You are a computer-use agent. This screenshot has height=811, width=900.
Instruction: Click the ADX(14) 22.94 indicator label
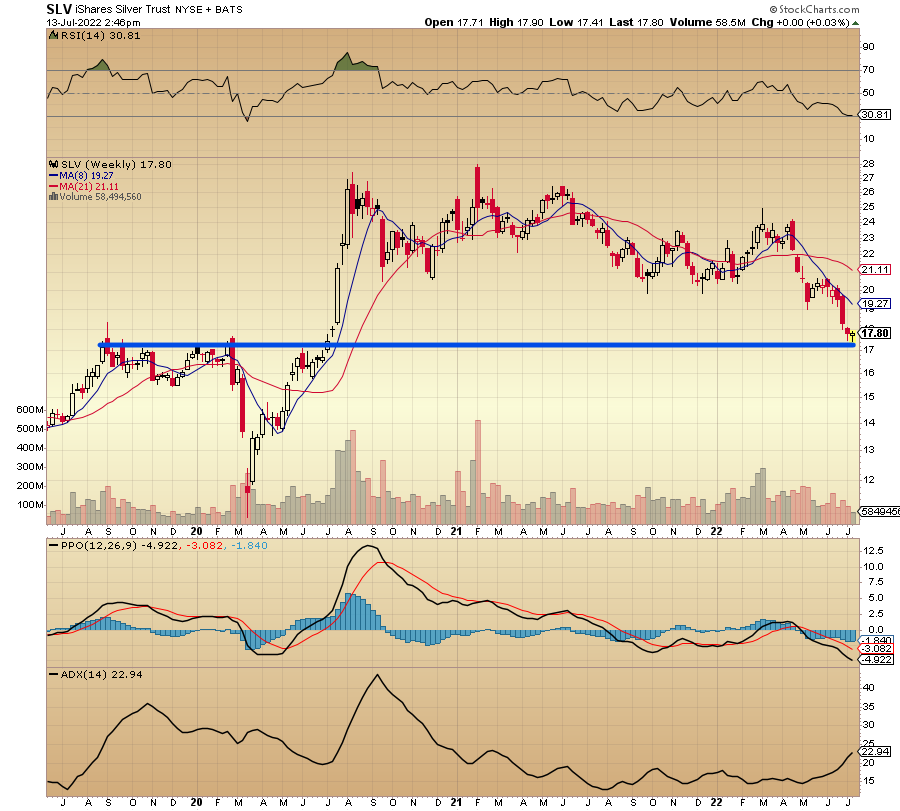102,675
